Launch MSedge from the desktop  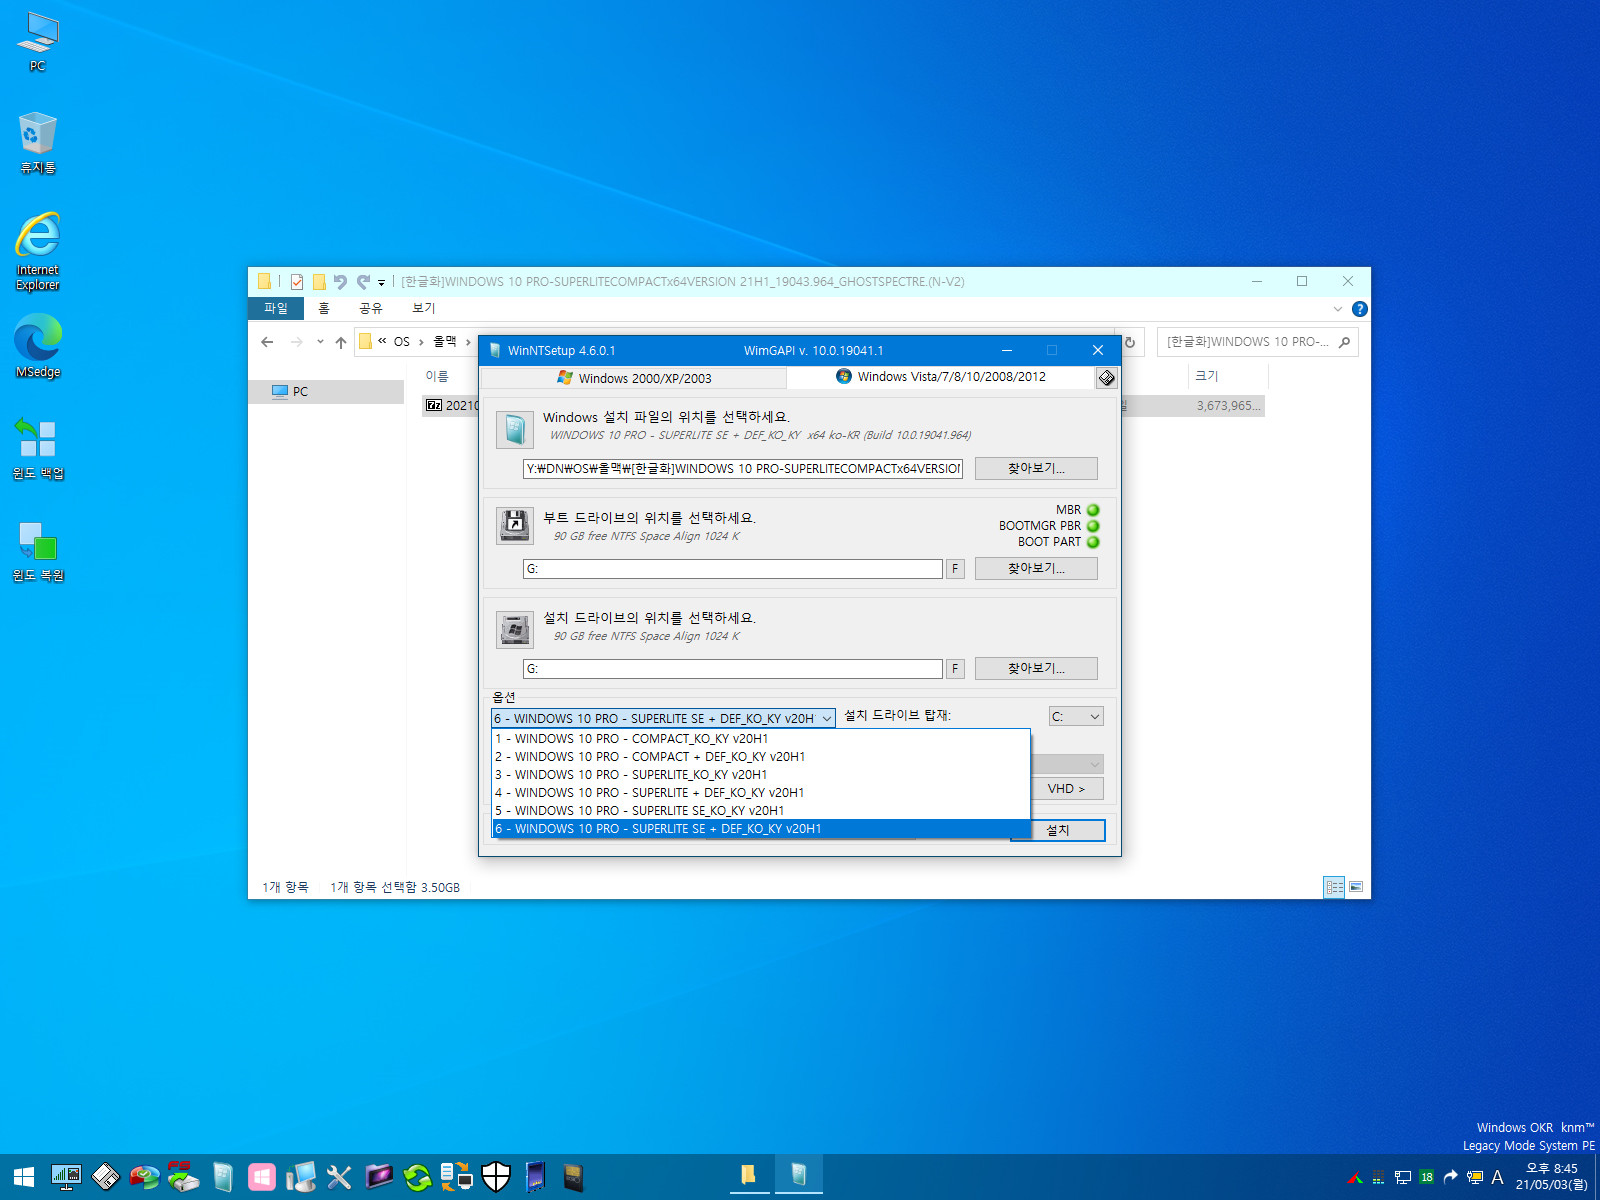point(38,346)
